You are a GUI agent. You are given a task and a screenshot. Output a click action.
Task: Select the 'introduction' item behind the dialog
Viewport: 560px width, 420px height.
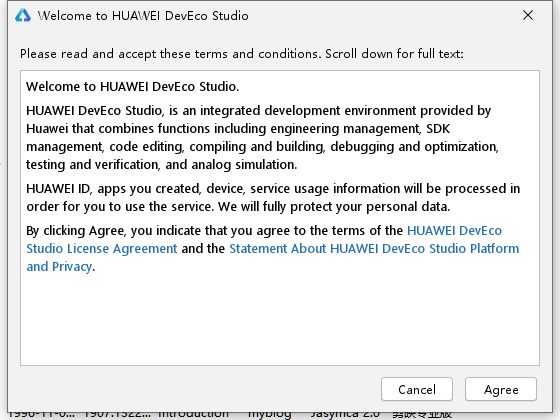[193, 415]
